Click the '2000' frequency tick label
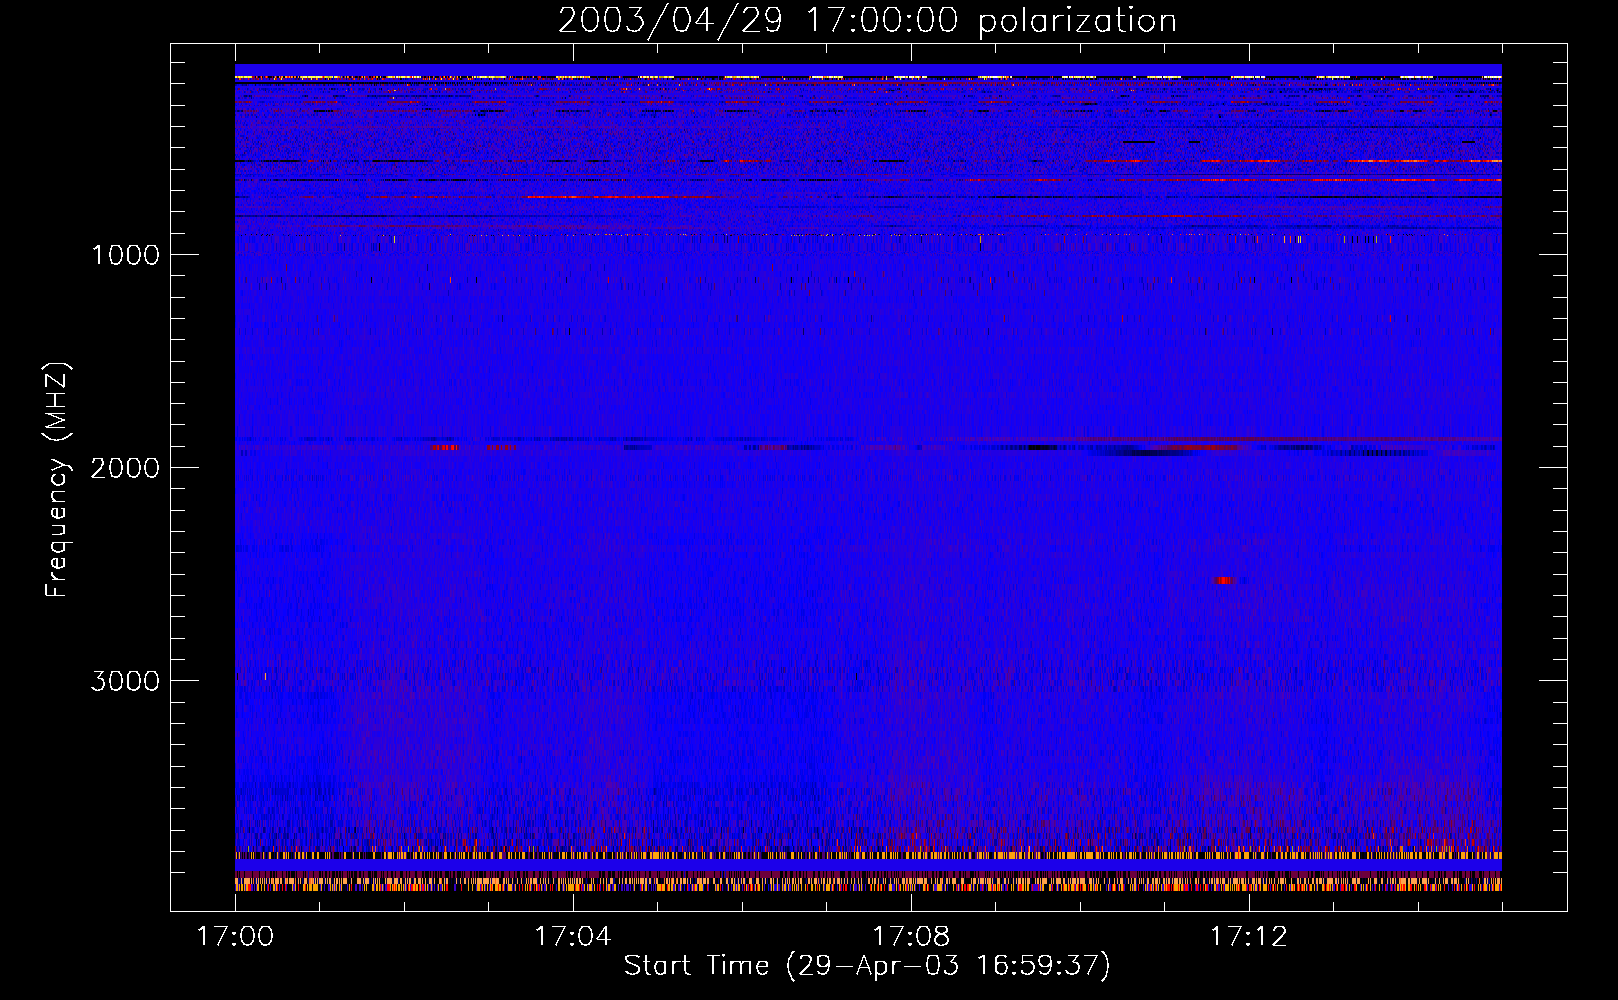 (125, 468)
